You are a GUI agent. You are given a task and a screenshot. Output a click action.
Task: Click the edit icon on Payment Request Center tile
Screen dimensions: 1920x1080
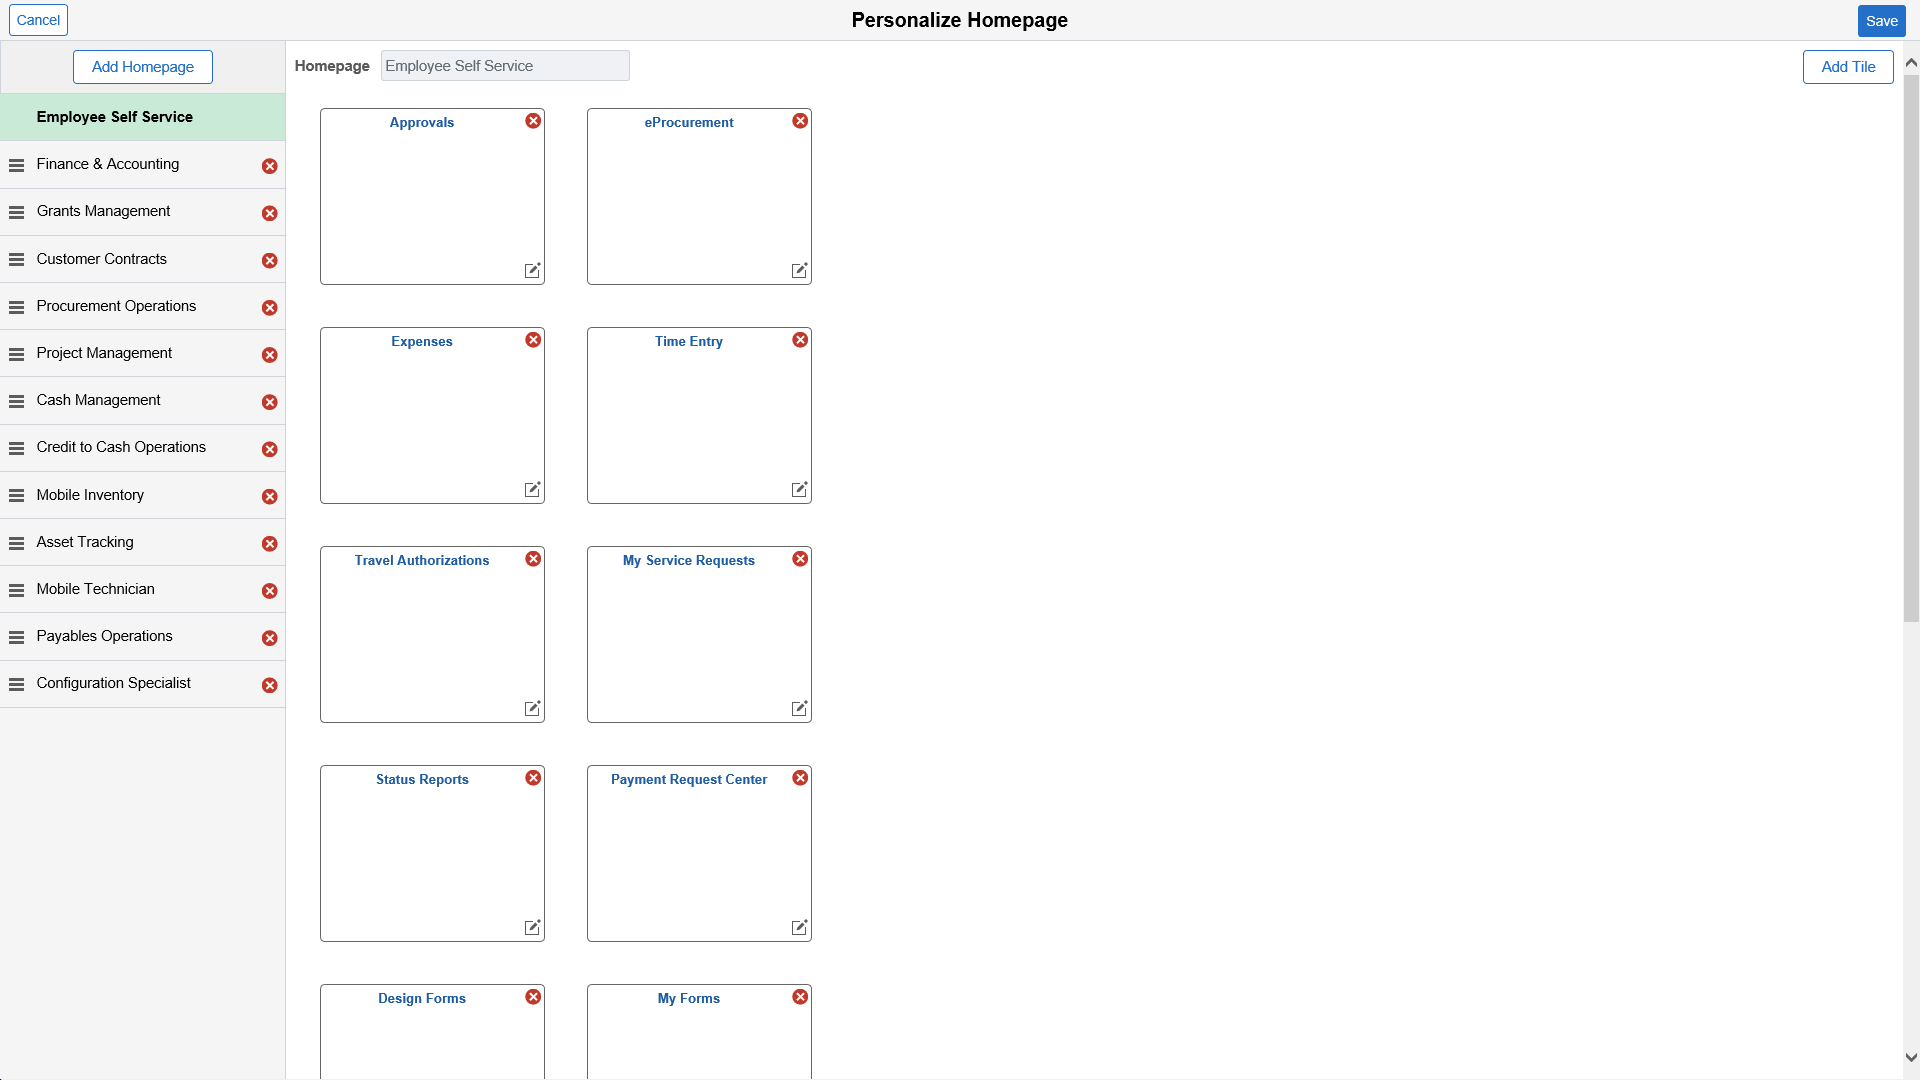(798, 927)
